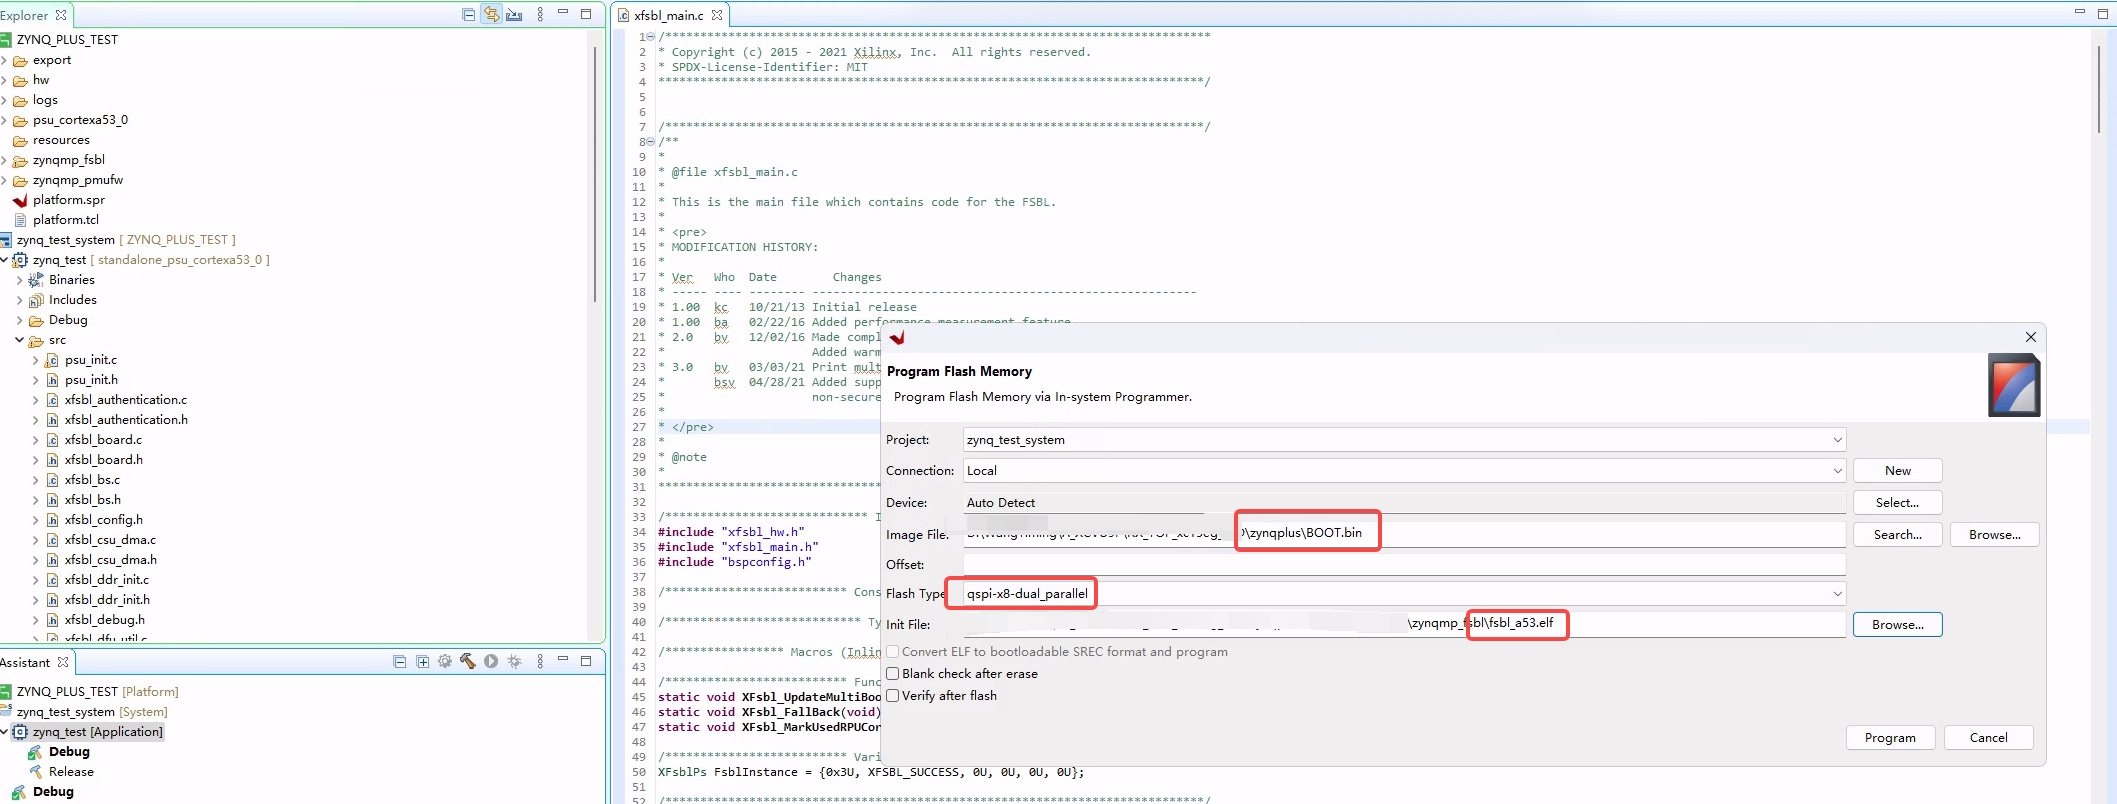The height and width of the screenshot is (804, 2117).
Task: Click the Offset input field
Action: 1404,564
